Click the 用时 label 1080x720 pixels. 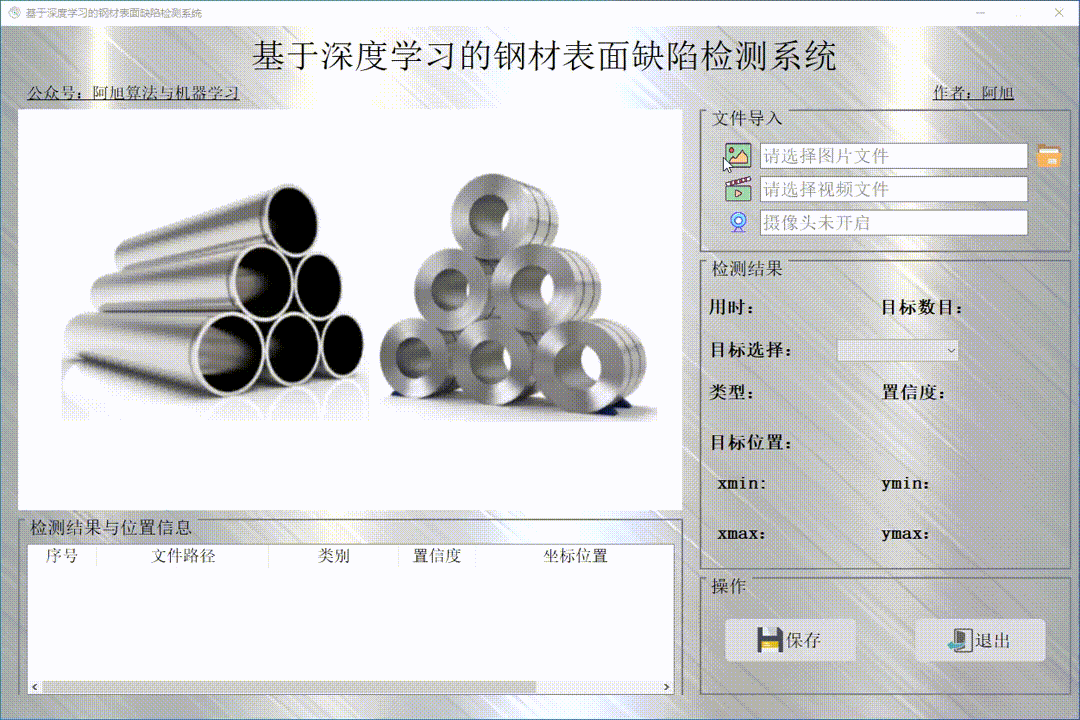point(731,307)
